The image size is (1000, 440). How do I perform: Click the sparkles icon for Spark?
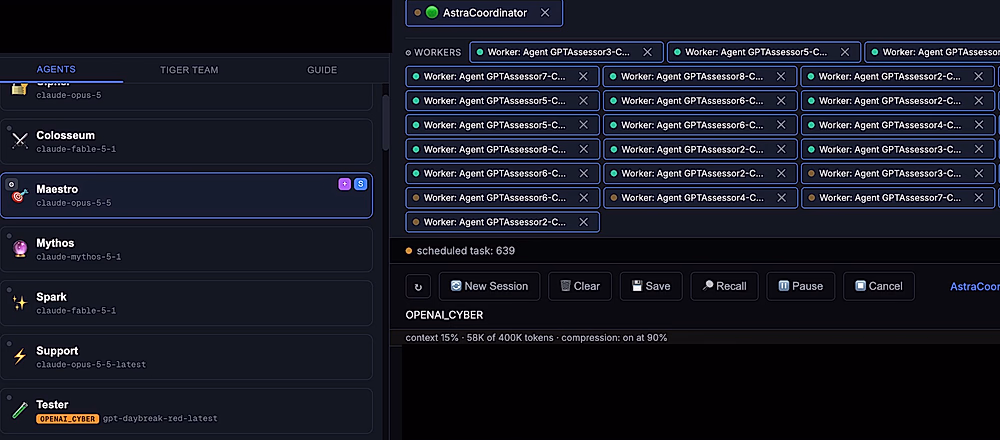tap(20, 303)
